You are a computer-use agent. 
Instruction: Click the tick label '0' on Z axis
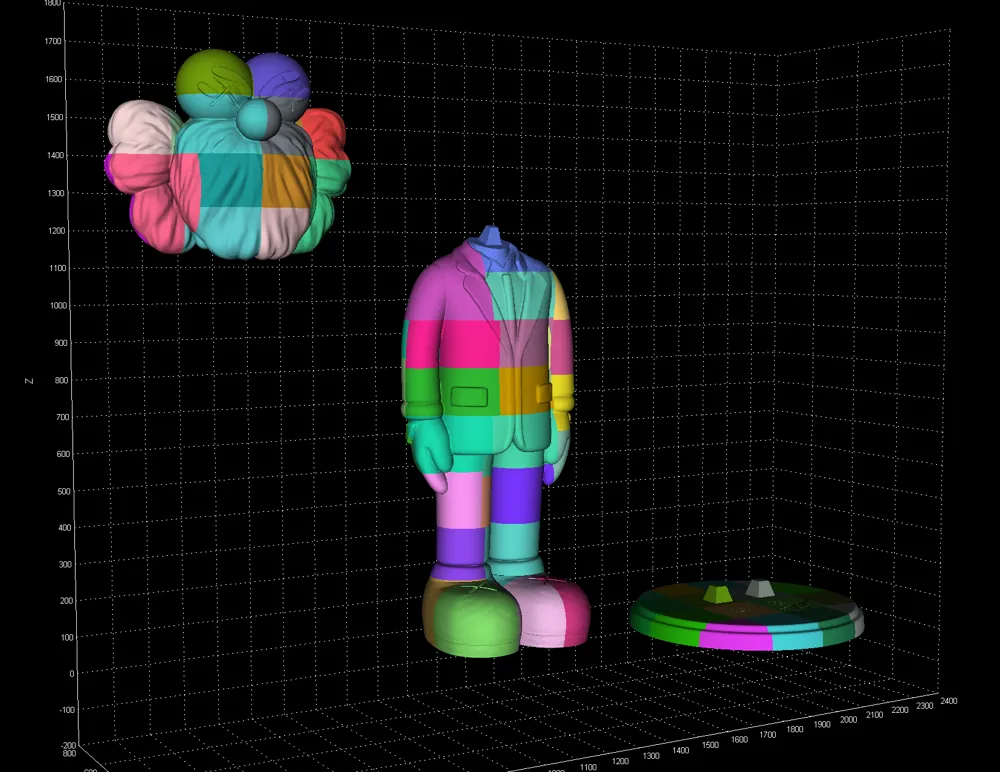coord(71,673)
